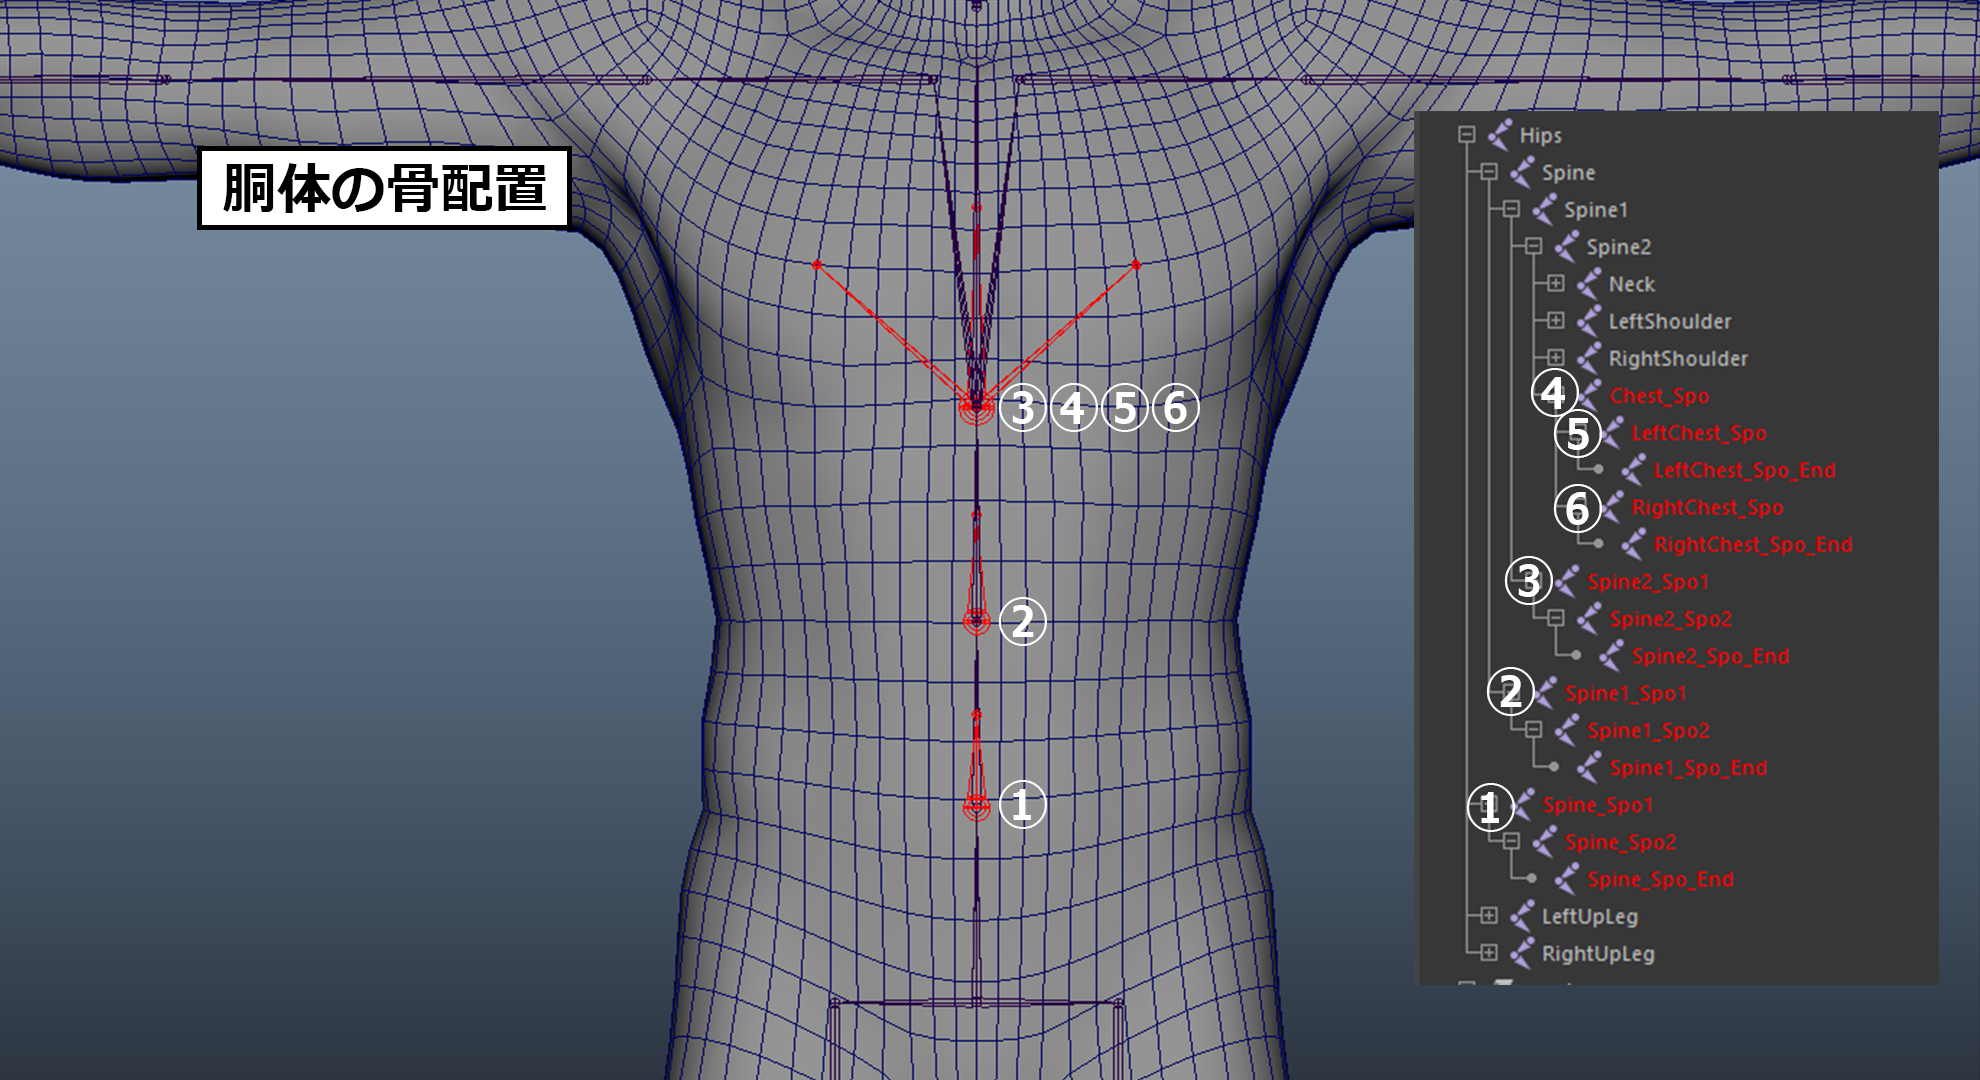
Task: Click the LeftChest_Spo_End joint icon
Action: click(1633, 470)
